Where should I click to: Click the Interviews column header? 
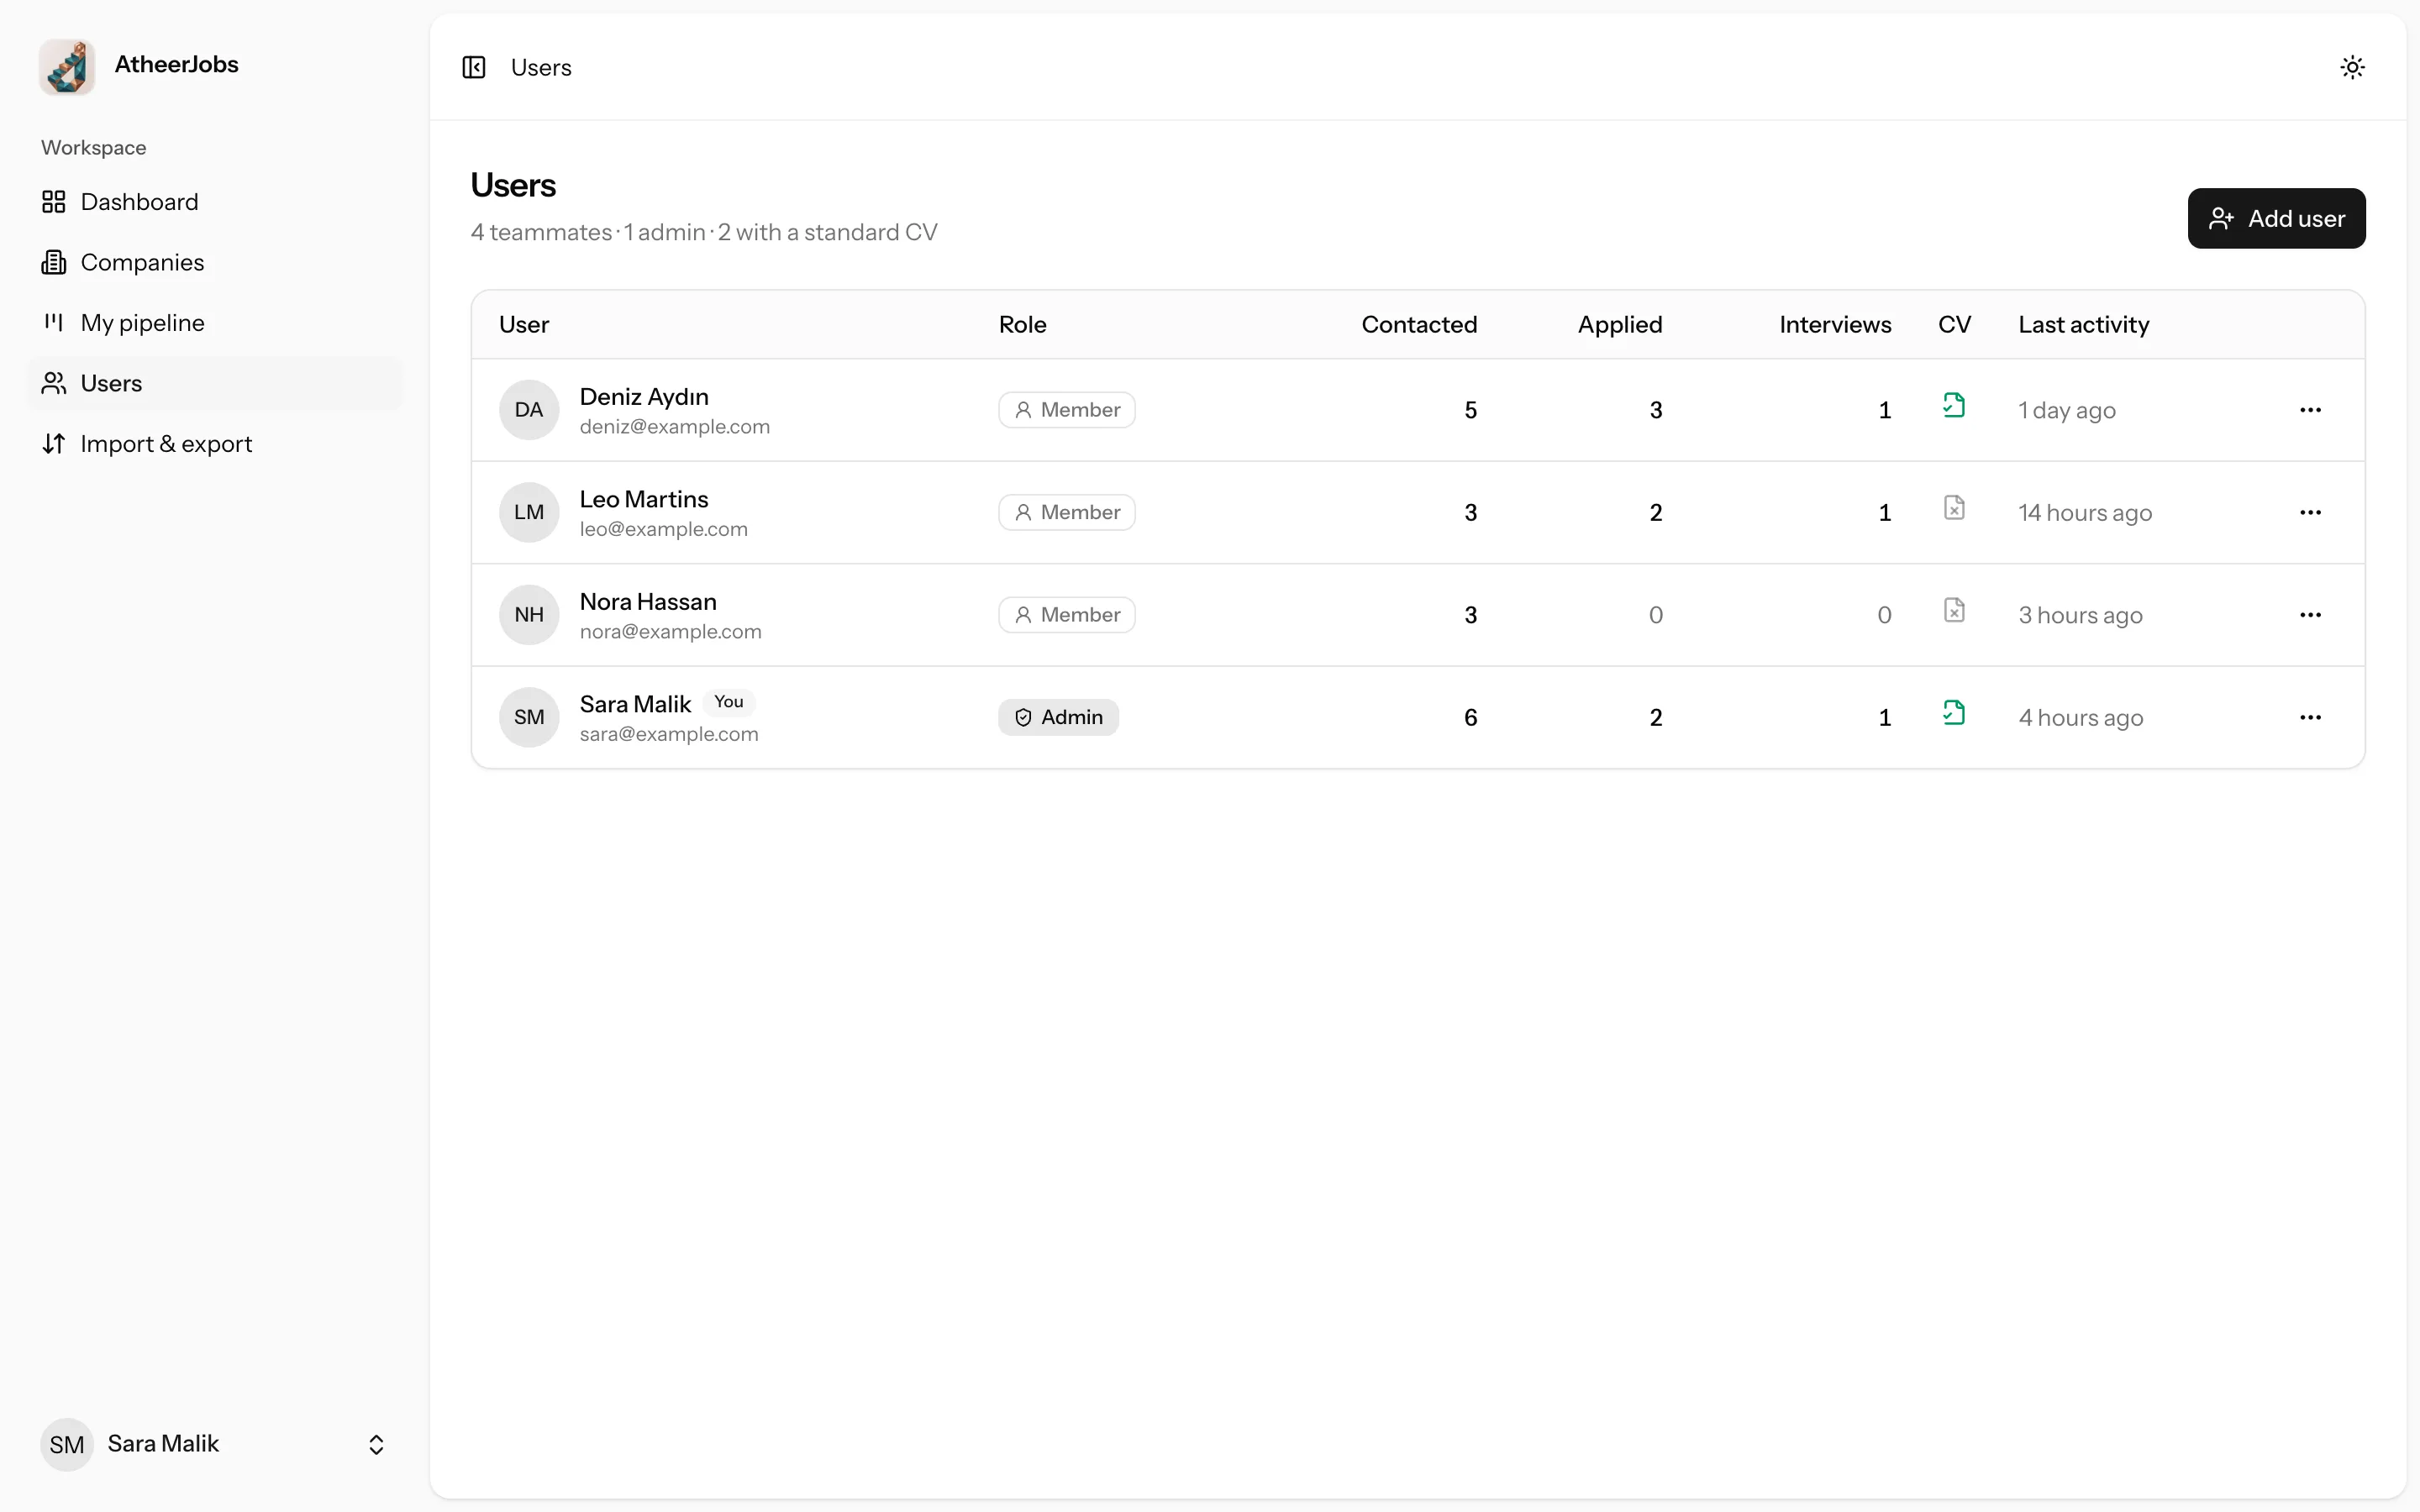point(1835,325)
